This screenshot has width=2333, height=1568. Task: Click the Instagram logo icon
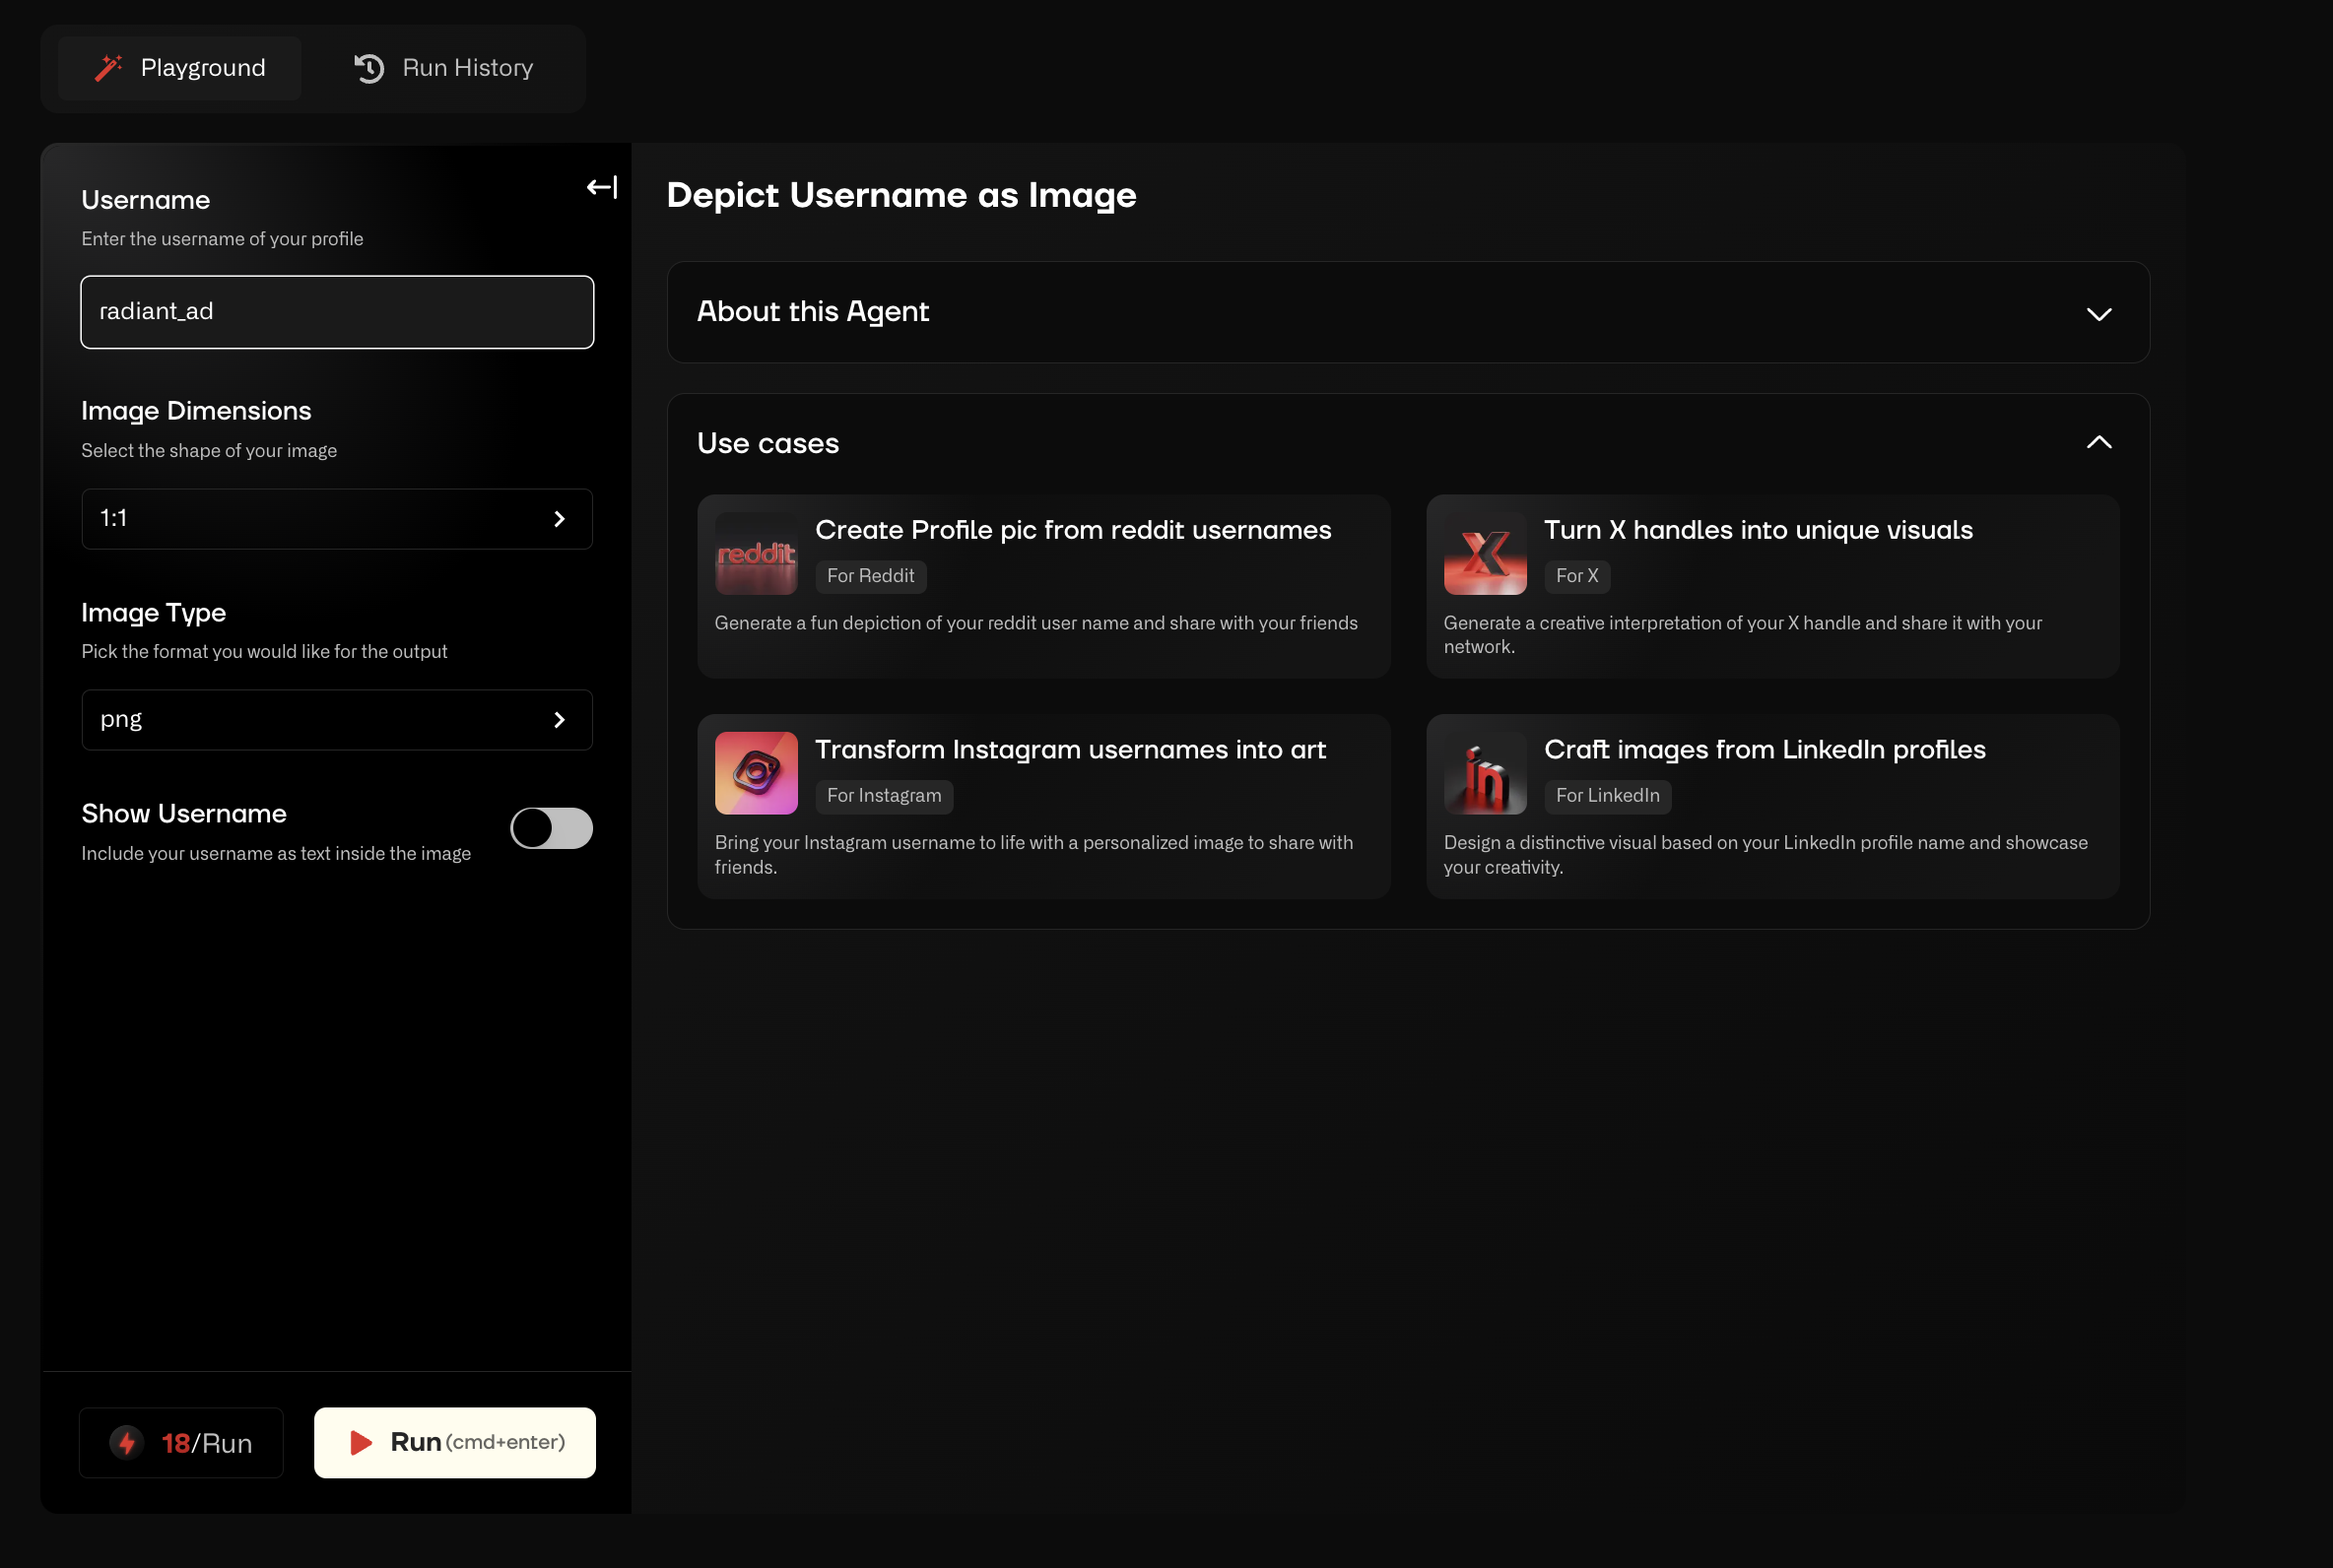[756, 773]
